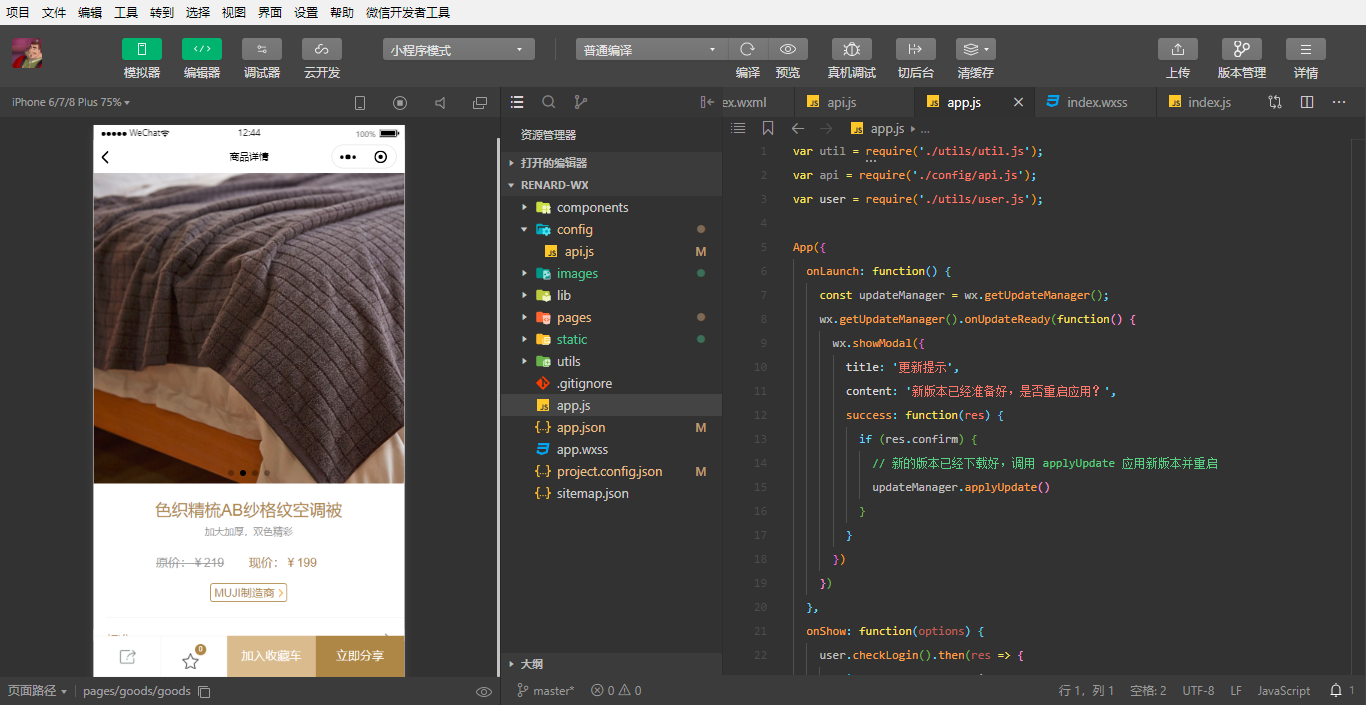Open the normal compile mode dropdown
1366x705 pixels.
[x=652, y=49]
